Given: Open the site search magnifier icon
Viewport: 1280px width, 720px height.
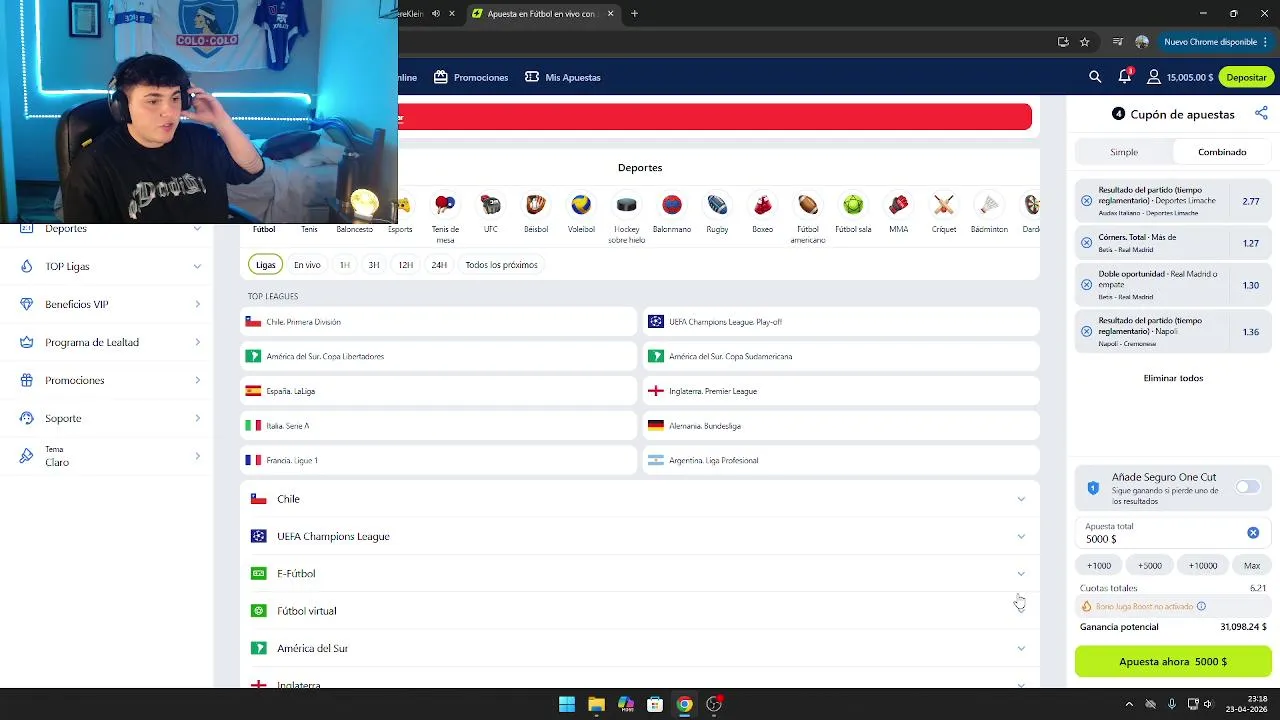Looking at the screenshot, I should point(1095,77).
